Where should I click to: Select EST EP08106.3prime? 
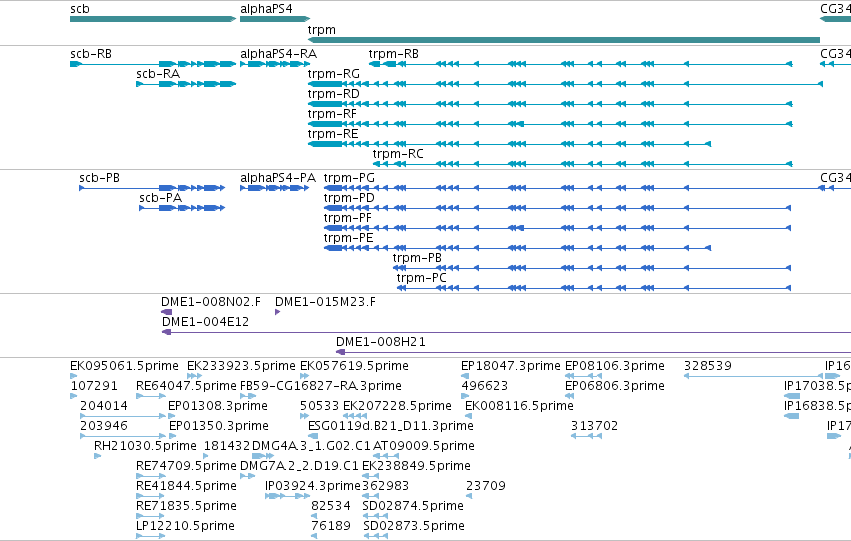(615, 366)
